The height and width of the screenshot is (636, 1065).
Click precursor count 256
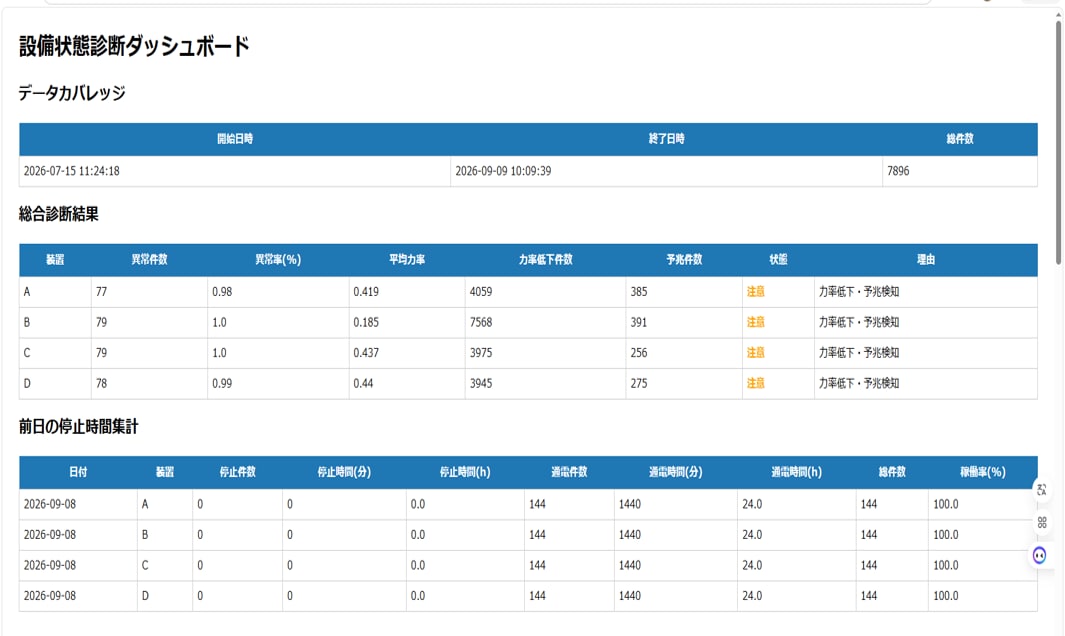point(638,353)
